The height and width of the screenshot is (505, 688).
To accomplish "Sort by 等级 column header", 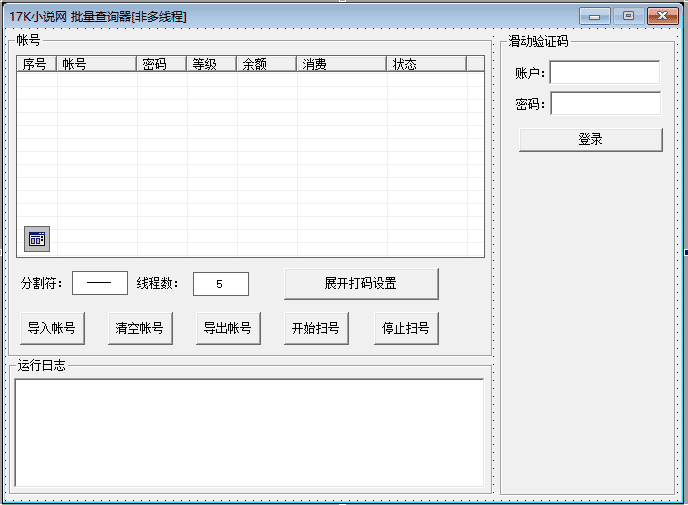I will pyautogui.click(x=211, y=64).
